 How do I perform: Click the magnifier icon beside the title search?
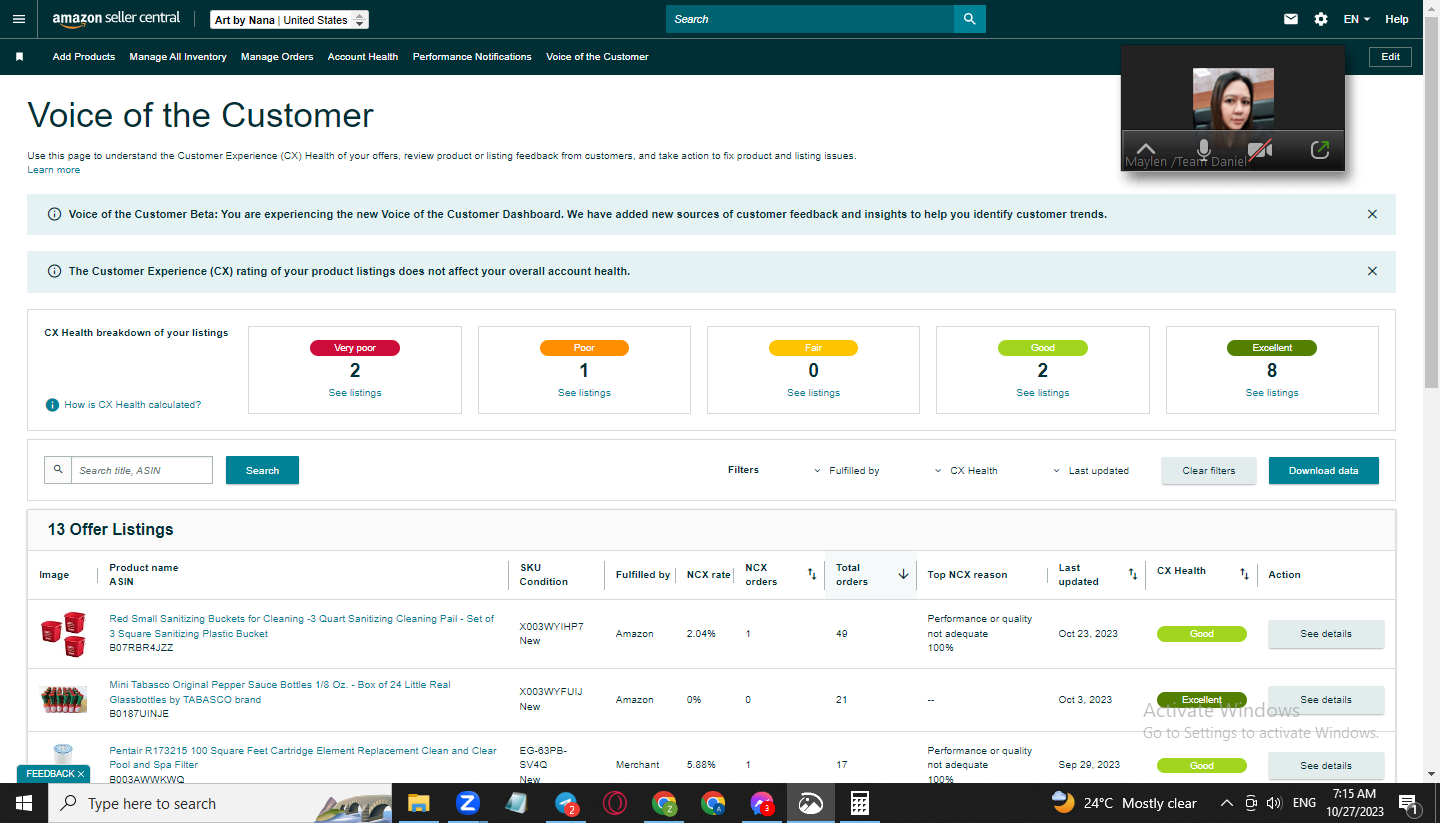pos(58,470)
